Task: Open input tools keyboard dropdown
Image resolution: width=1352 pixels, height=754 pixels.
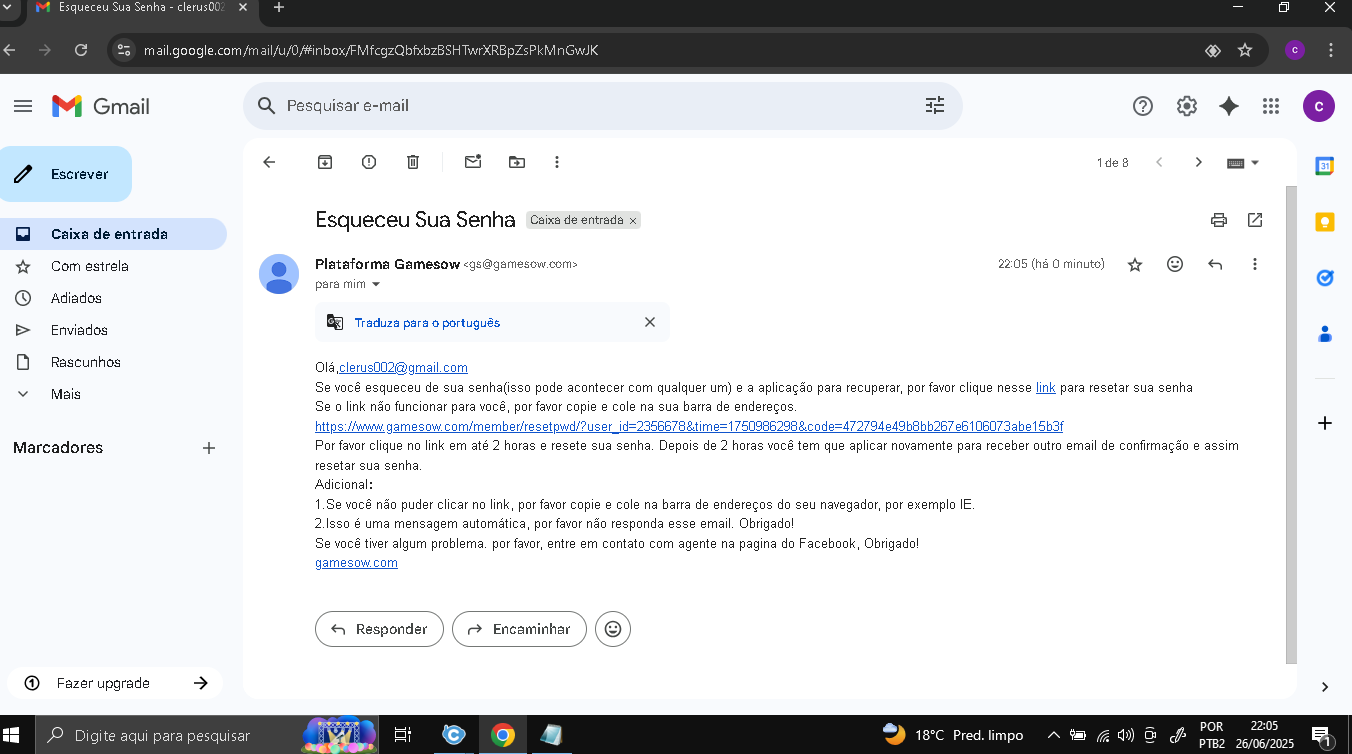Action: (x=1243, y=163)
